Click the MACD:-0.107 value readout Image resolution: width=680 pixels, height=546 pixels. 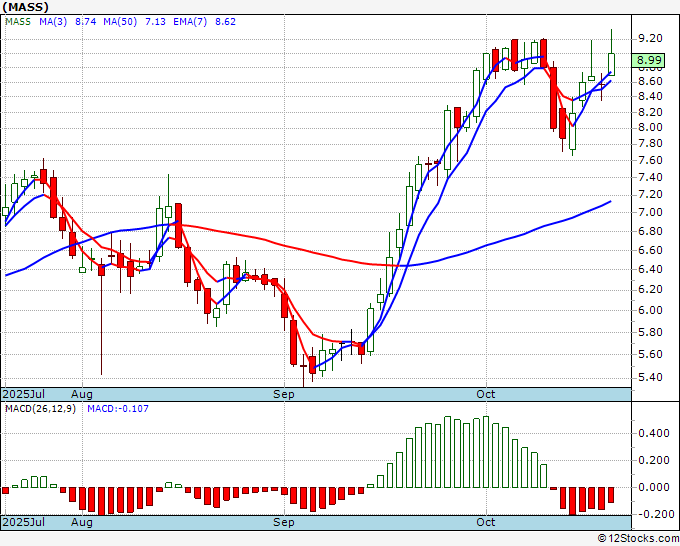pos(118,409)
